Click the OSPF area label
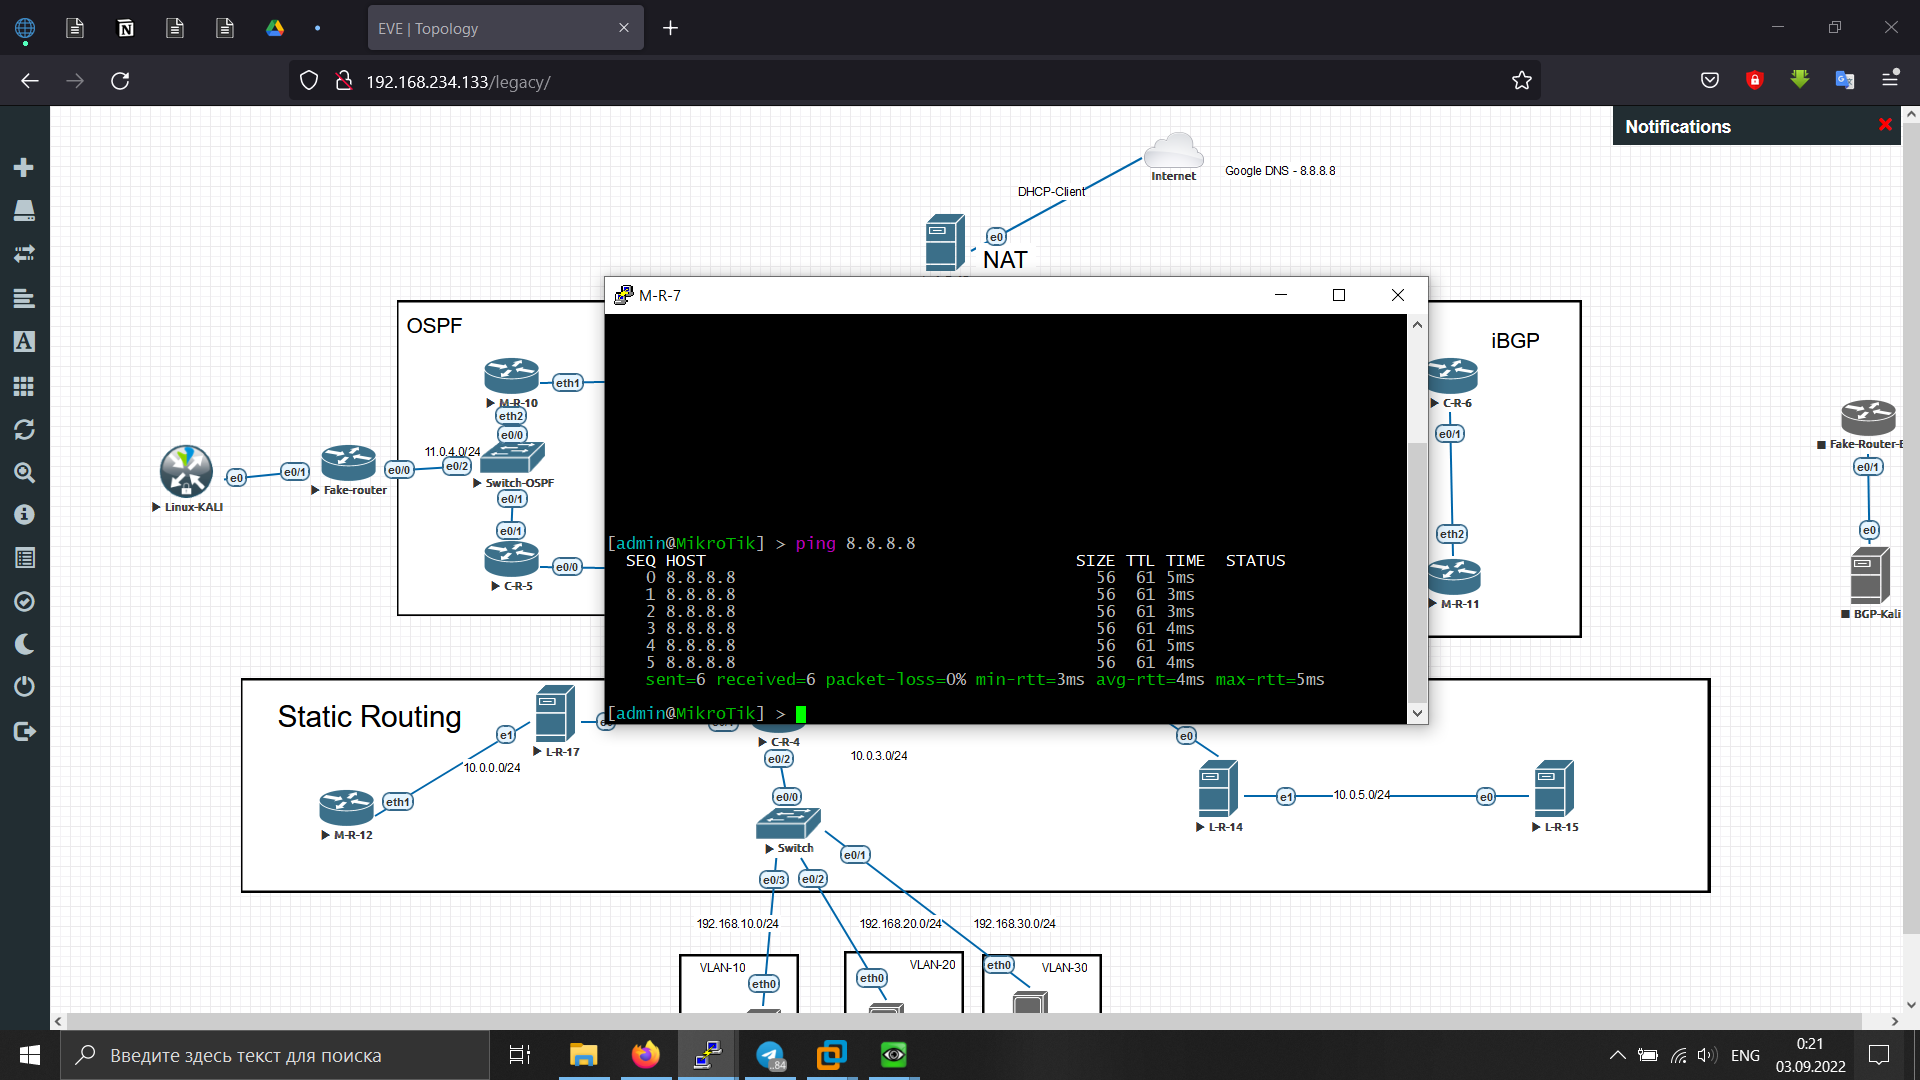1920x1080 pixels. pos(434,326)
